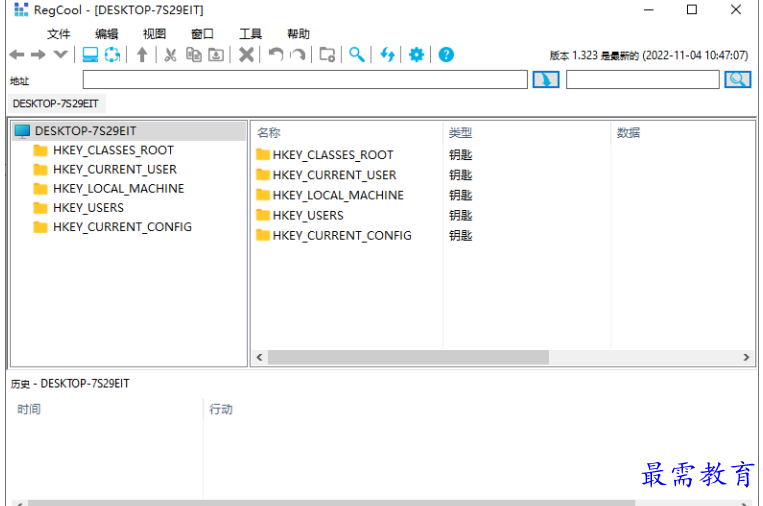Click HKEY_LOCAL_MACHINE folder icon in left tree

(40, 188)
